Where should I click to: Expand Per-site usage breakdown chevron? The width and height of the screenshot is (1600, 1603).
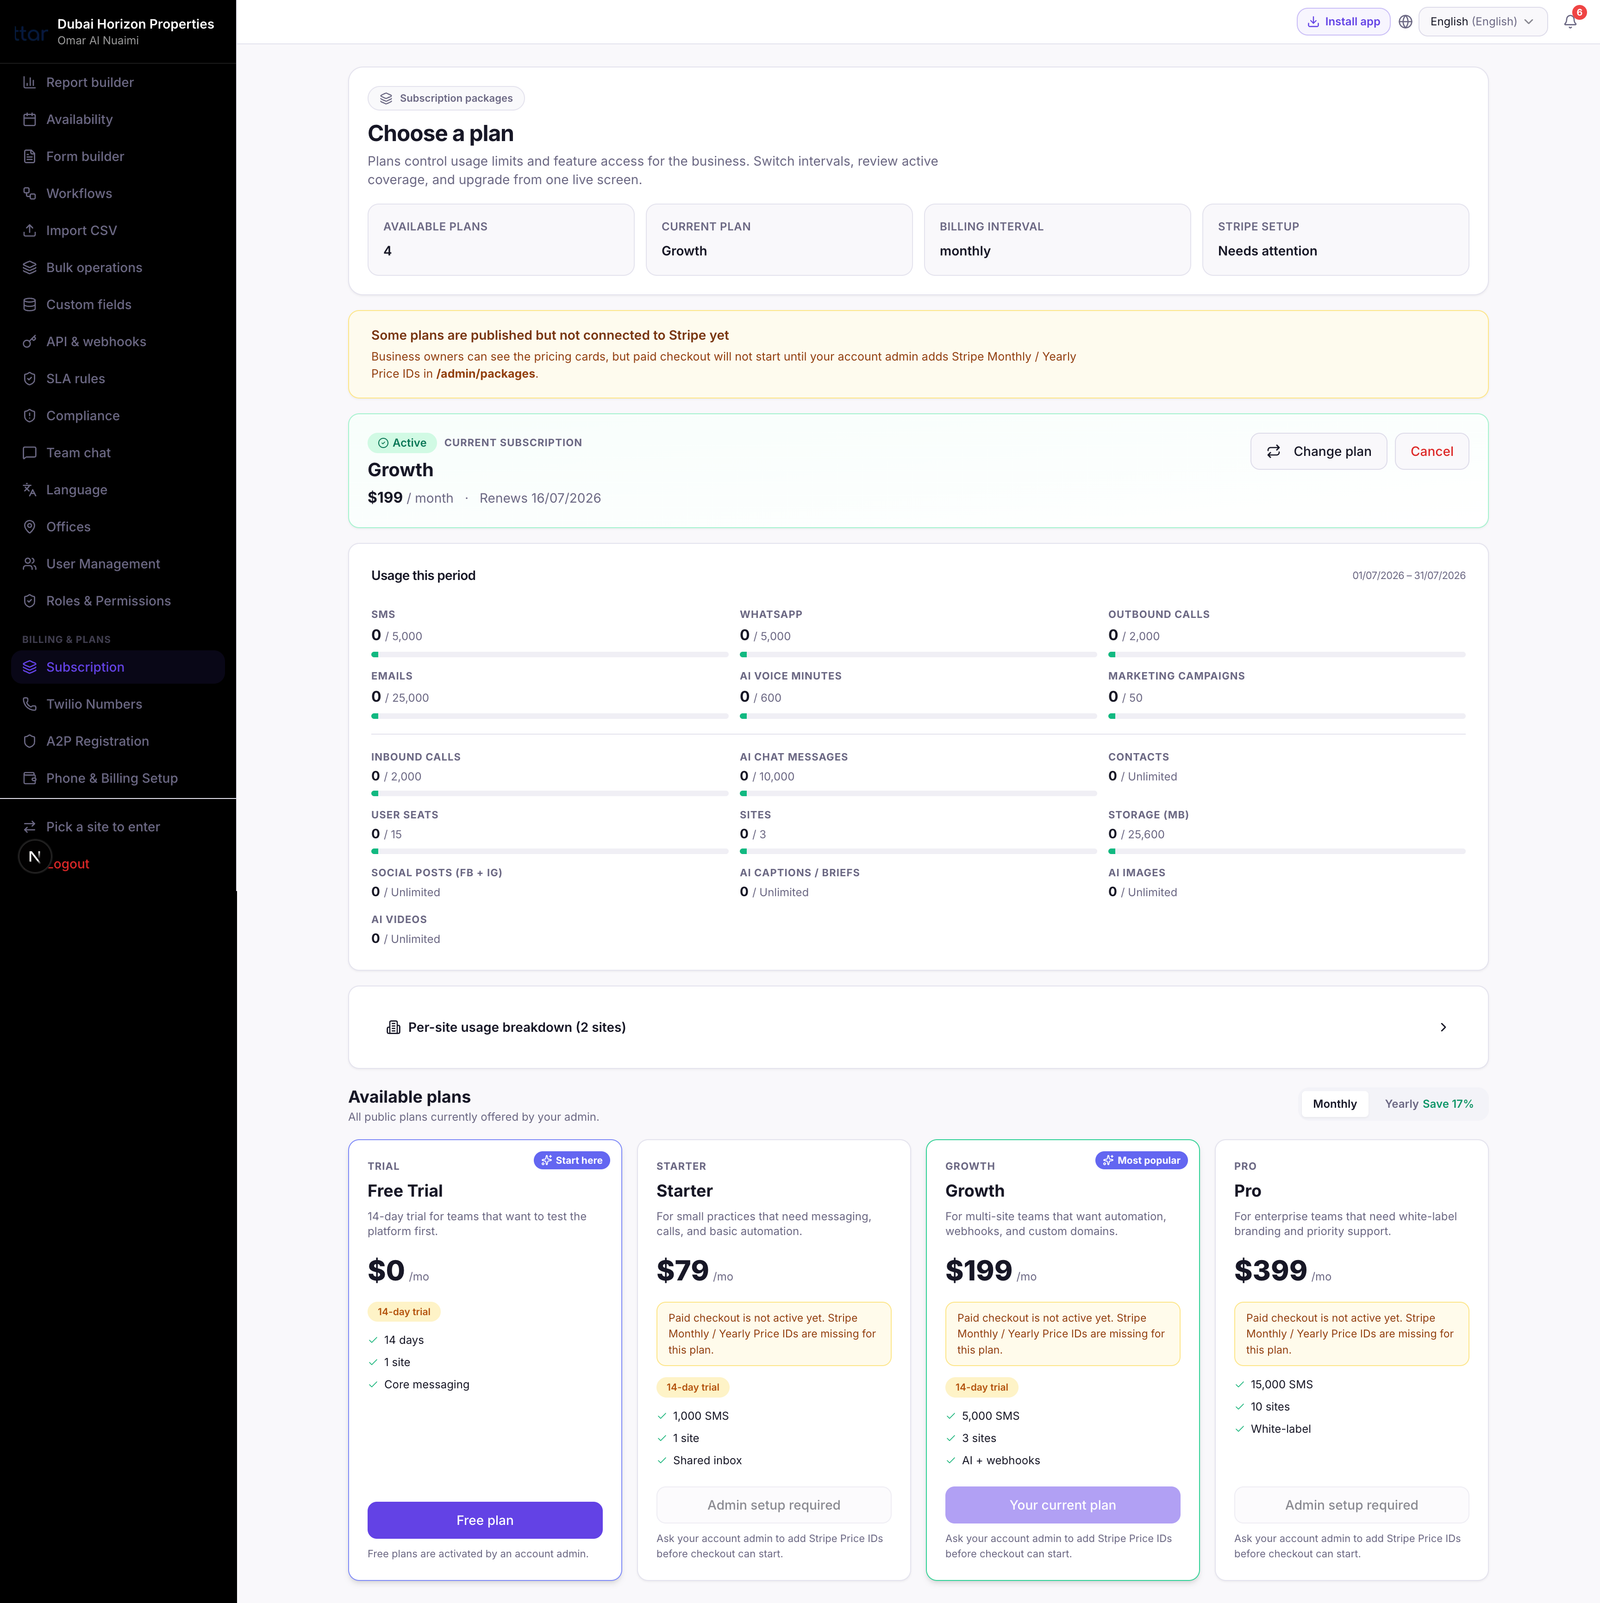click(1443, 1027)
